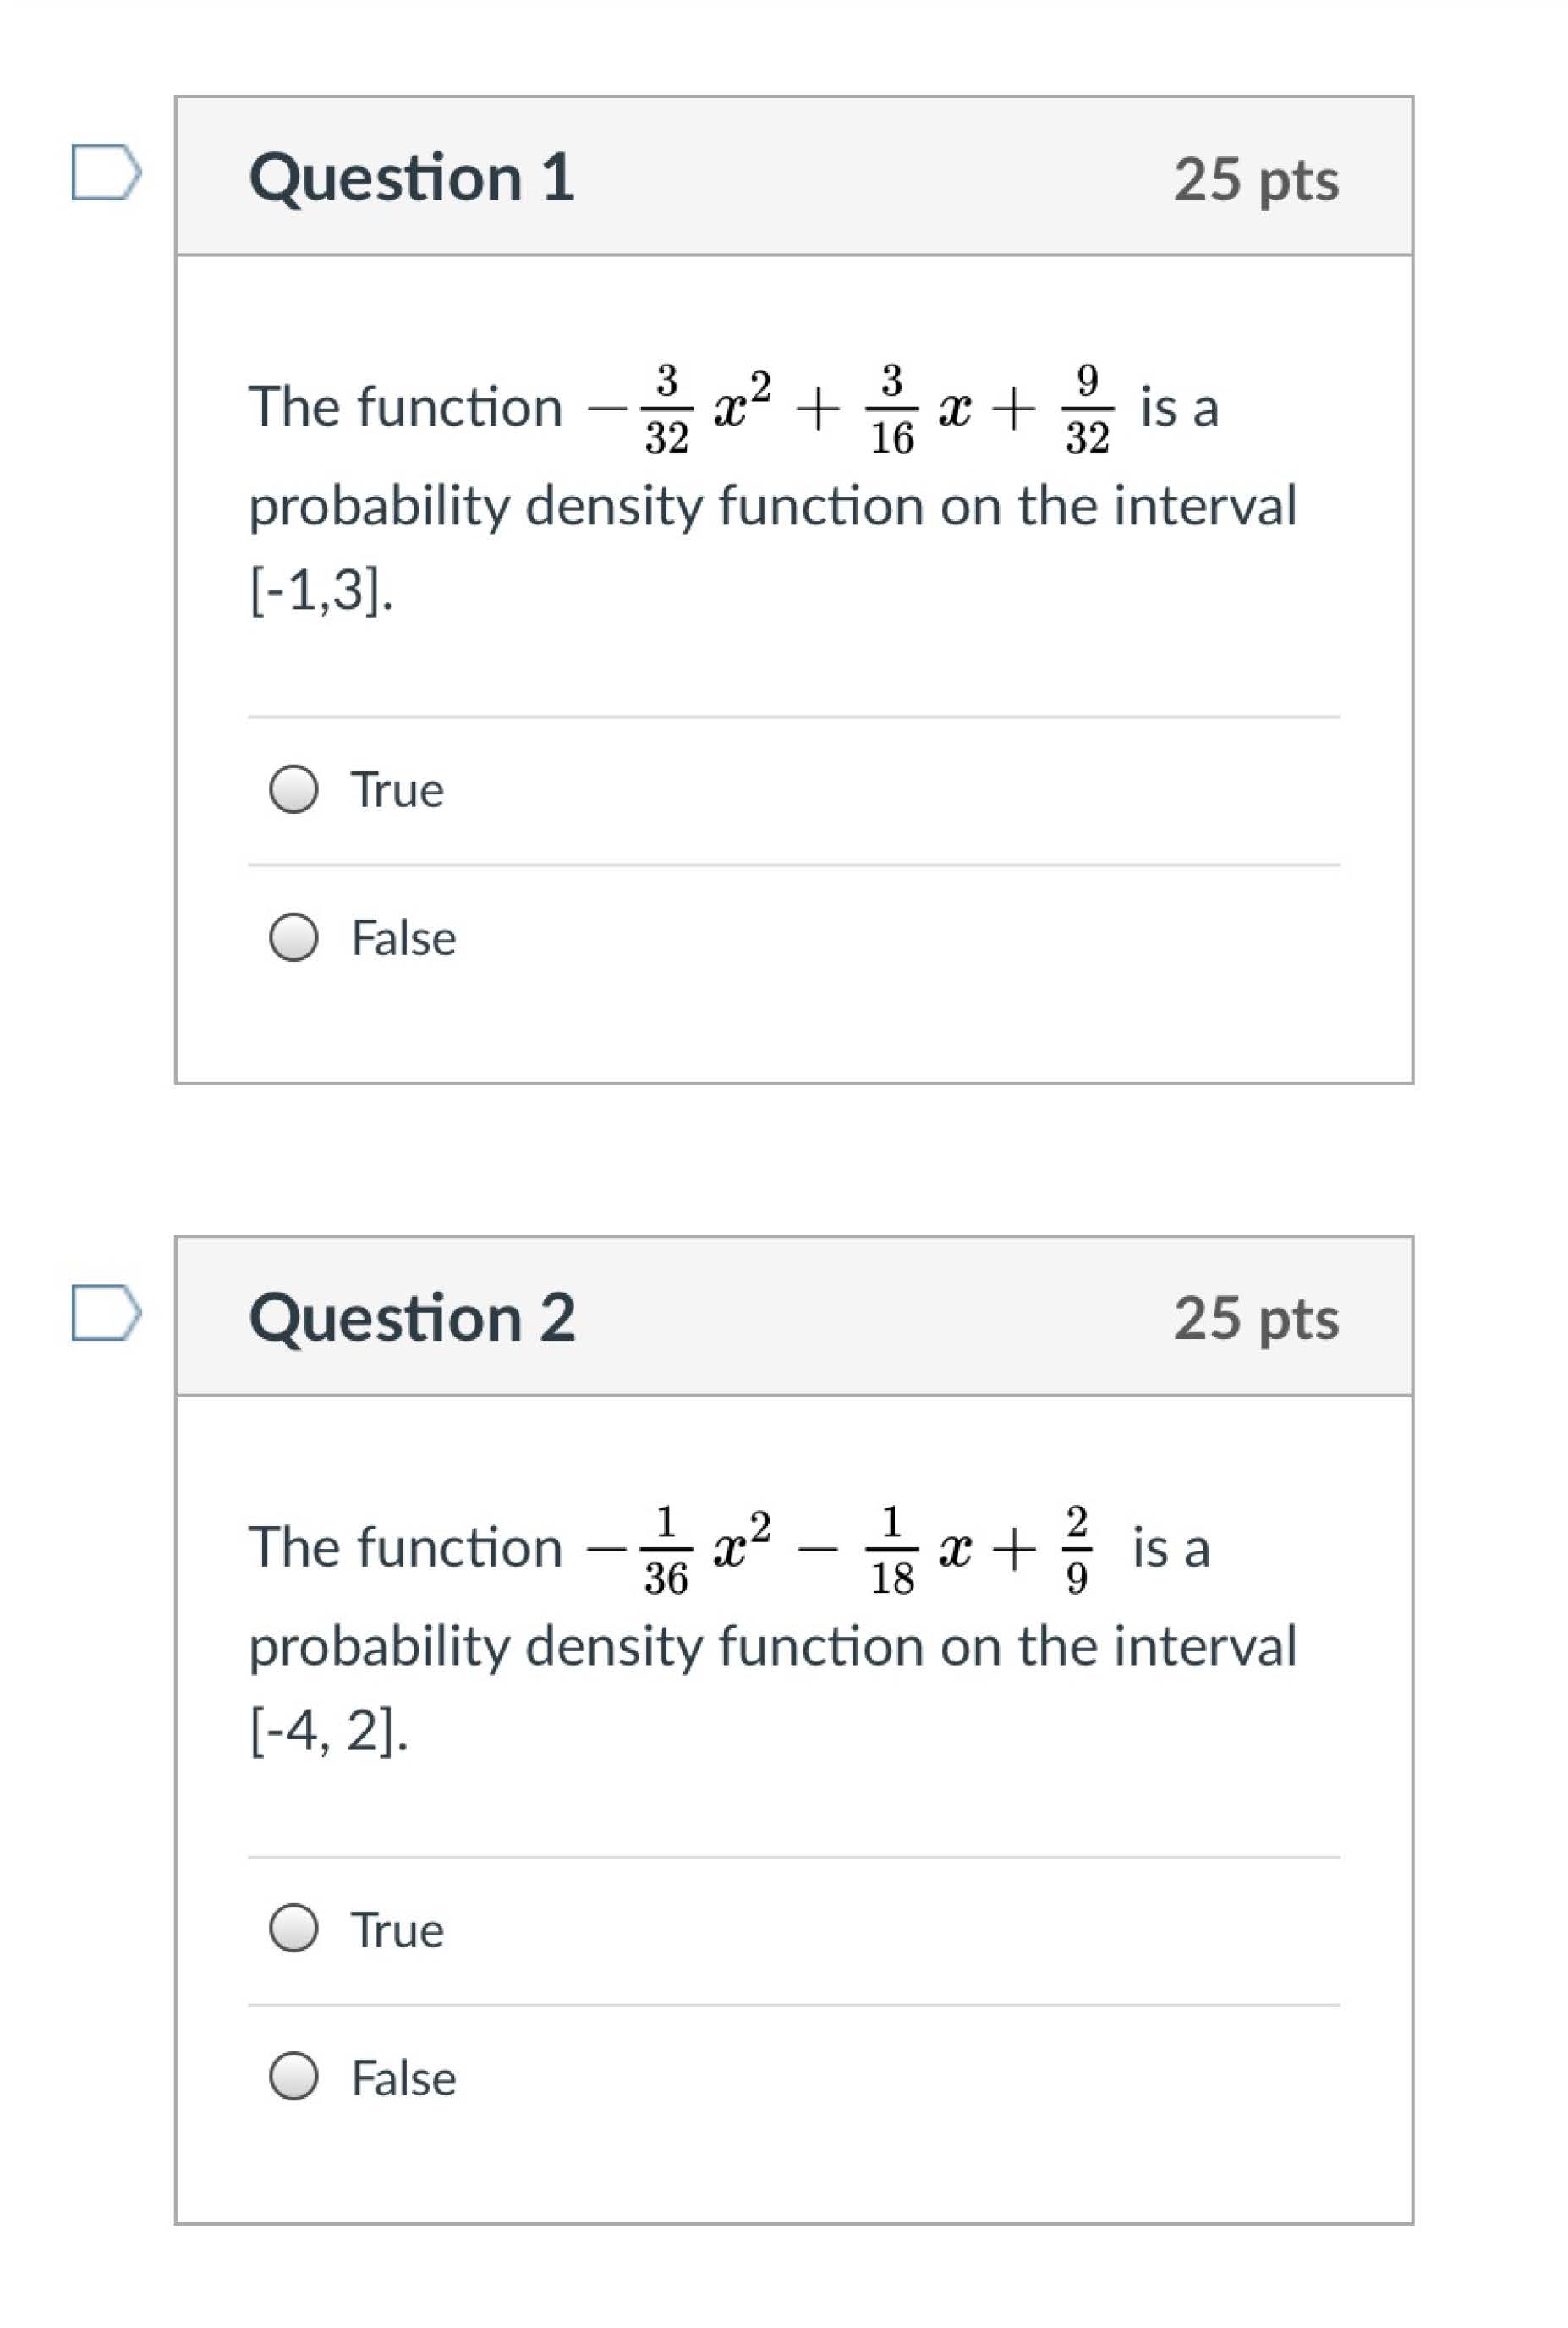Click the "True" answer label in Question 2
The image size is (1568, 2328).
pos(397,1929)
